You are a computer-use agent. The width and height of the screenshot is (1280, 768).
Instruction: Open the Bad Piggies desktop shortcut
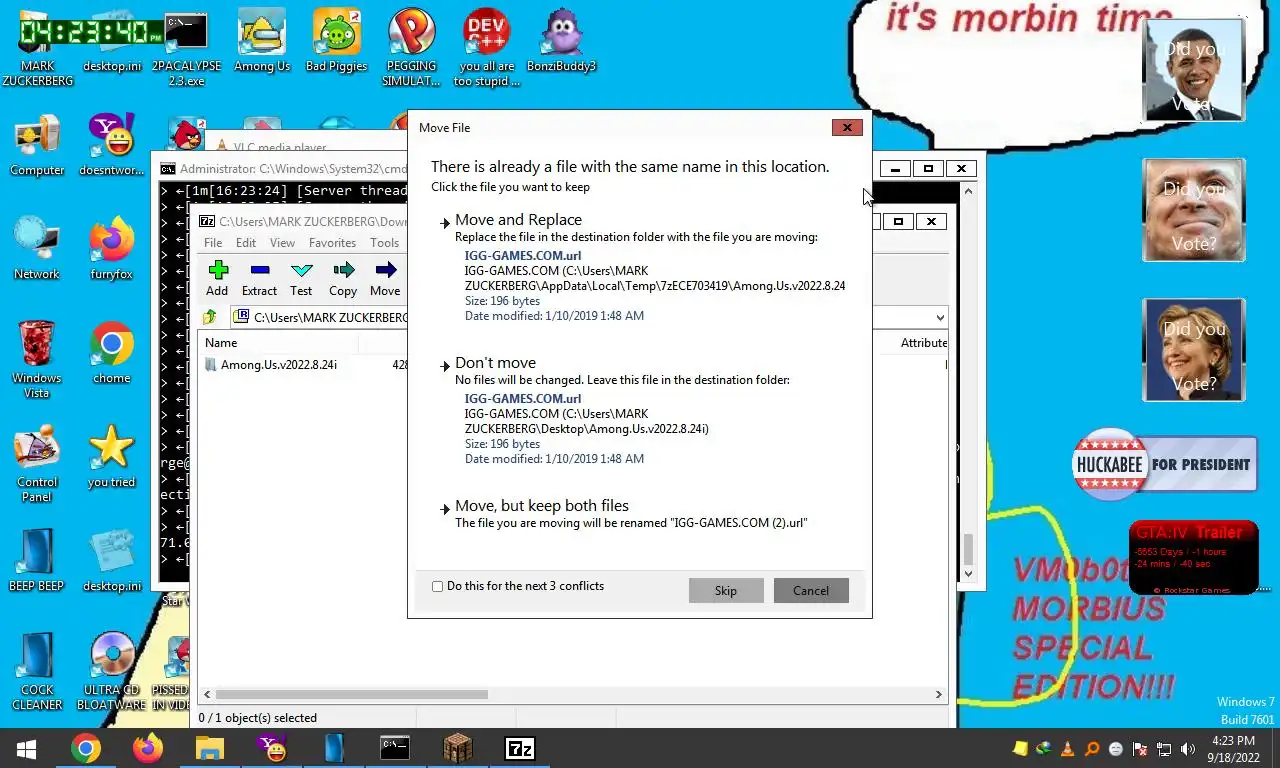[x=337, y=42]
